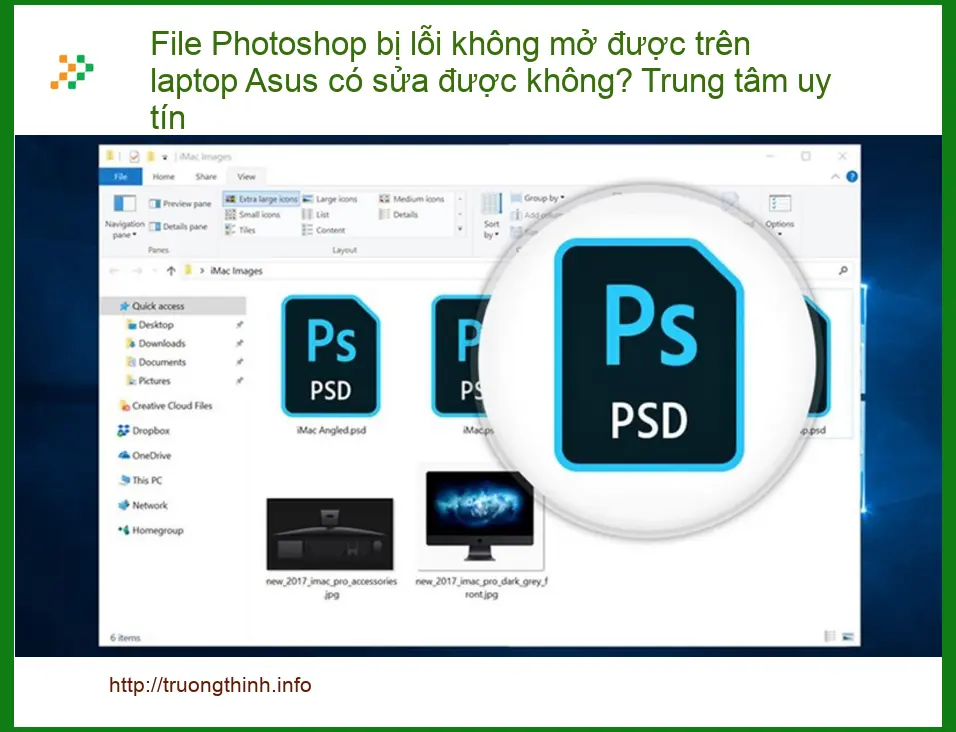Click the orange and green site logo
Image resolution: width=956 pixels, height=732 pixels.
click(x=72, y=72)
